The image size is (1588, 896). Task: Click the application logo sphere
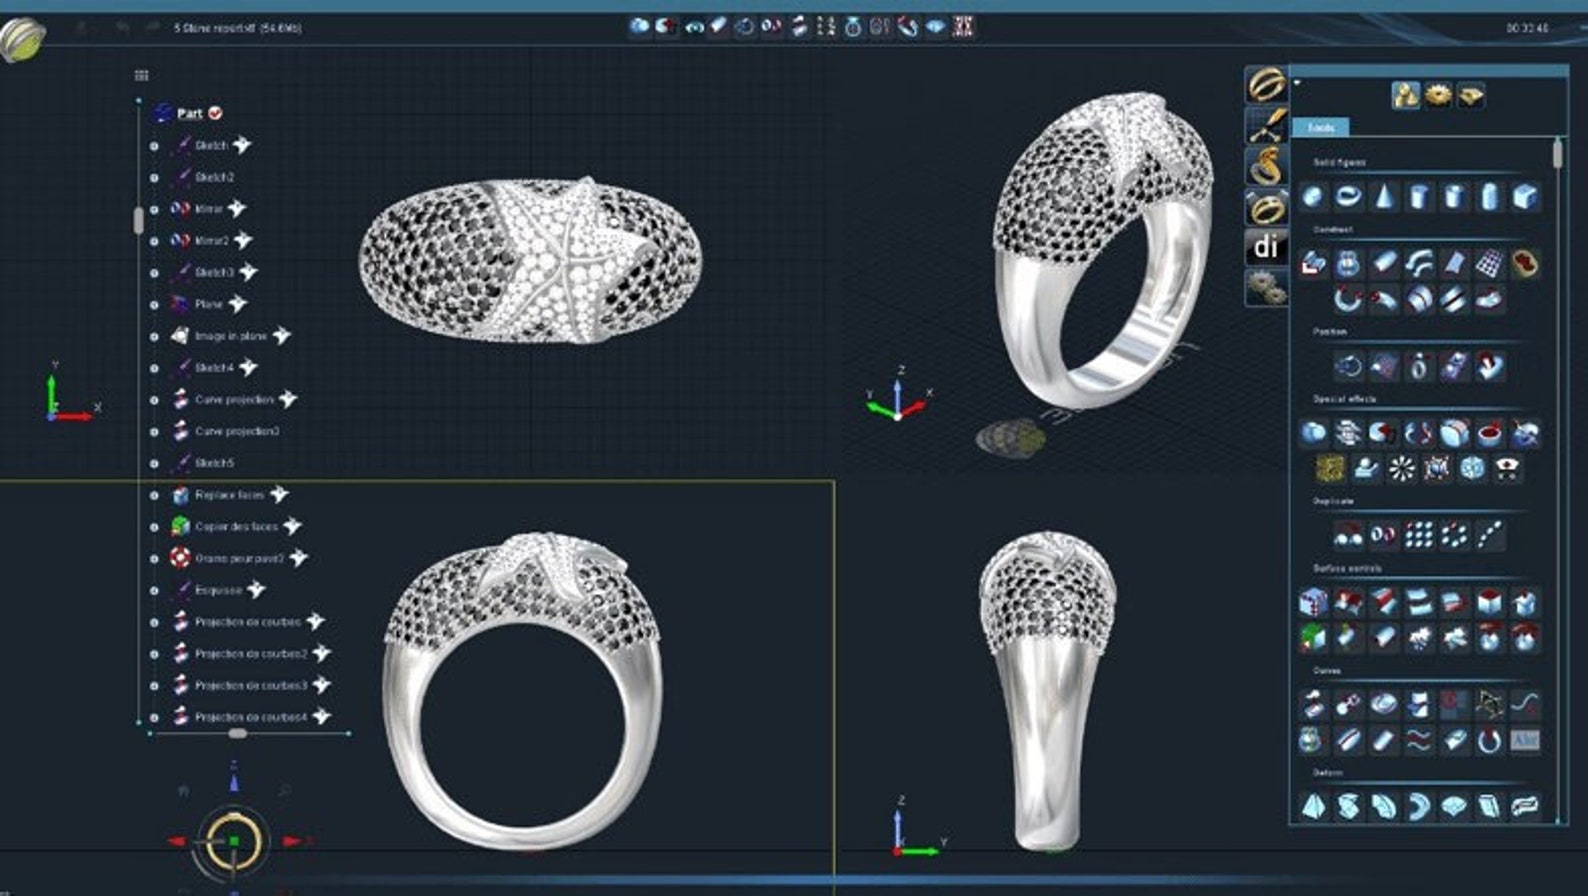click(x=22, y=40)
